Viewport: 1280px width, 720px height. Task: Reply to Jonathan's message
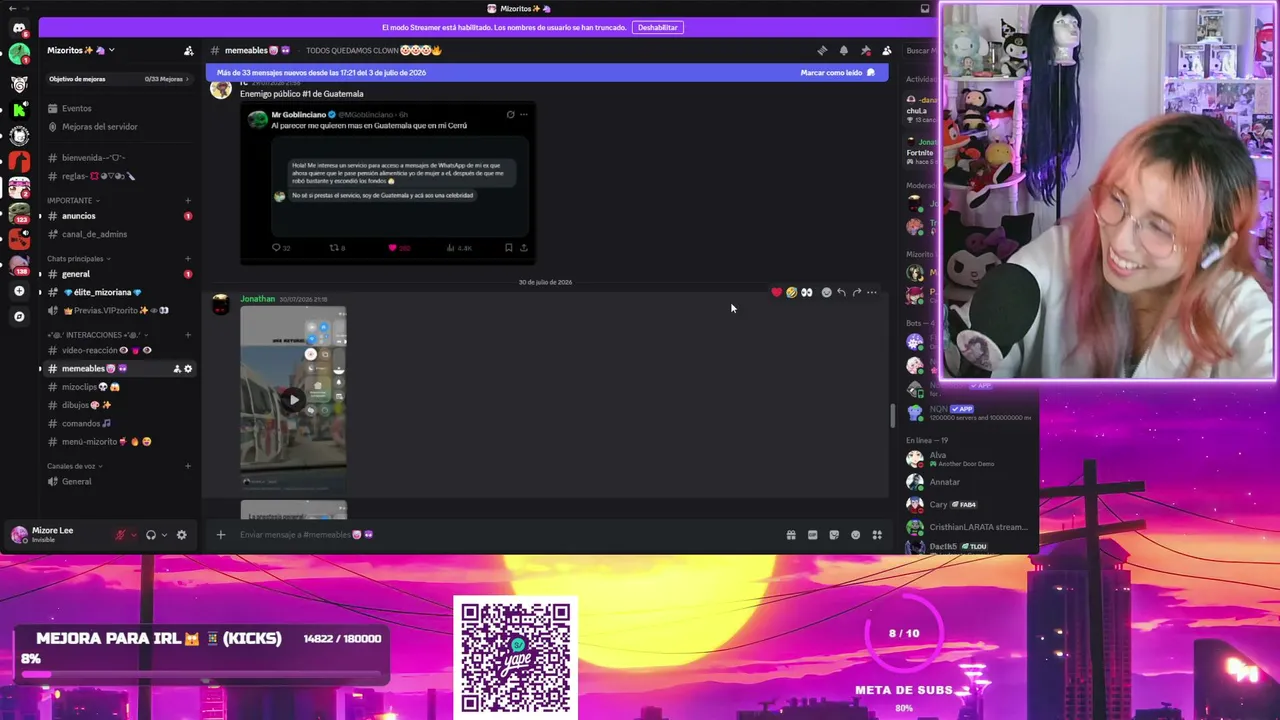(x=841, y=292)
